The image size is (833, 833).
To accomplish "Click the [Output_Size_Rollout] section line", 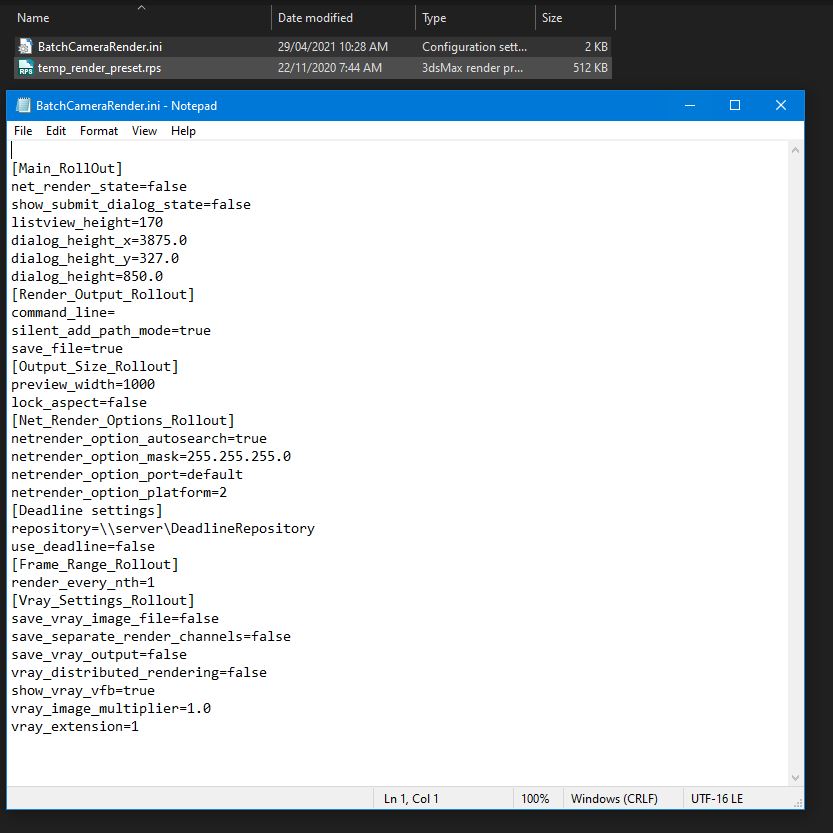I will click(x=95, y=367).
